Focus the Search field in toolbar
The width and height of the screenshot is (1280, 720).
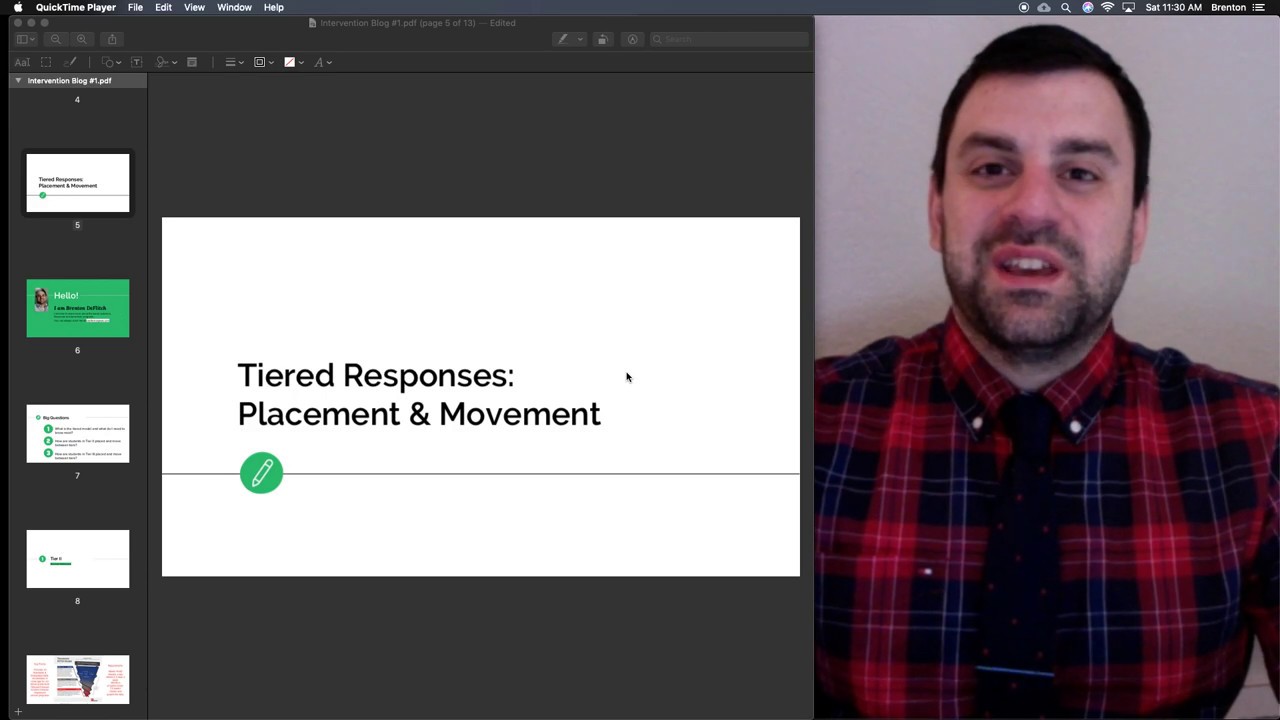point(729,39)
